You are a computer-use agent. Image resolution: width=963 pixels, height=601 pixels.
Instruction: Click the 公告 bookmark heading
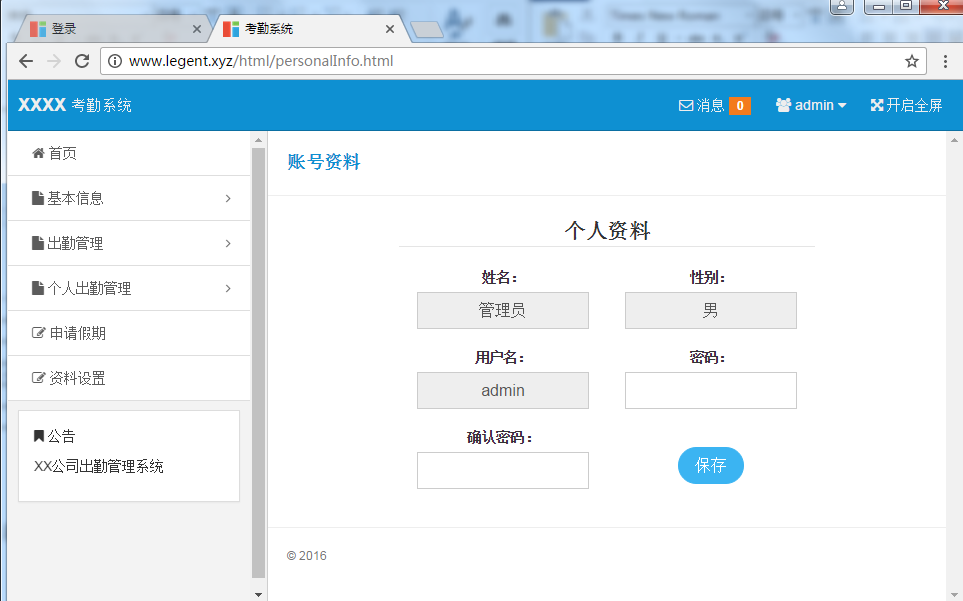(54, 436)
